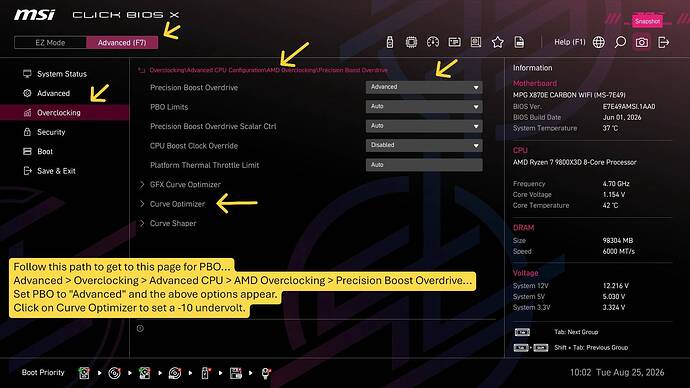Select Advanced in the sidebar

coord(53,93)
